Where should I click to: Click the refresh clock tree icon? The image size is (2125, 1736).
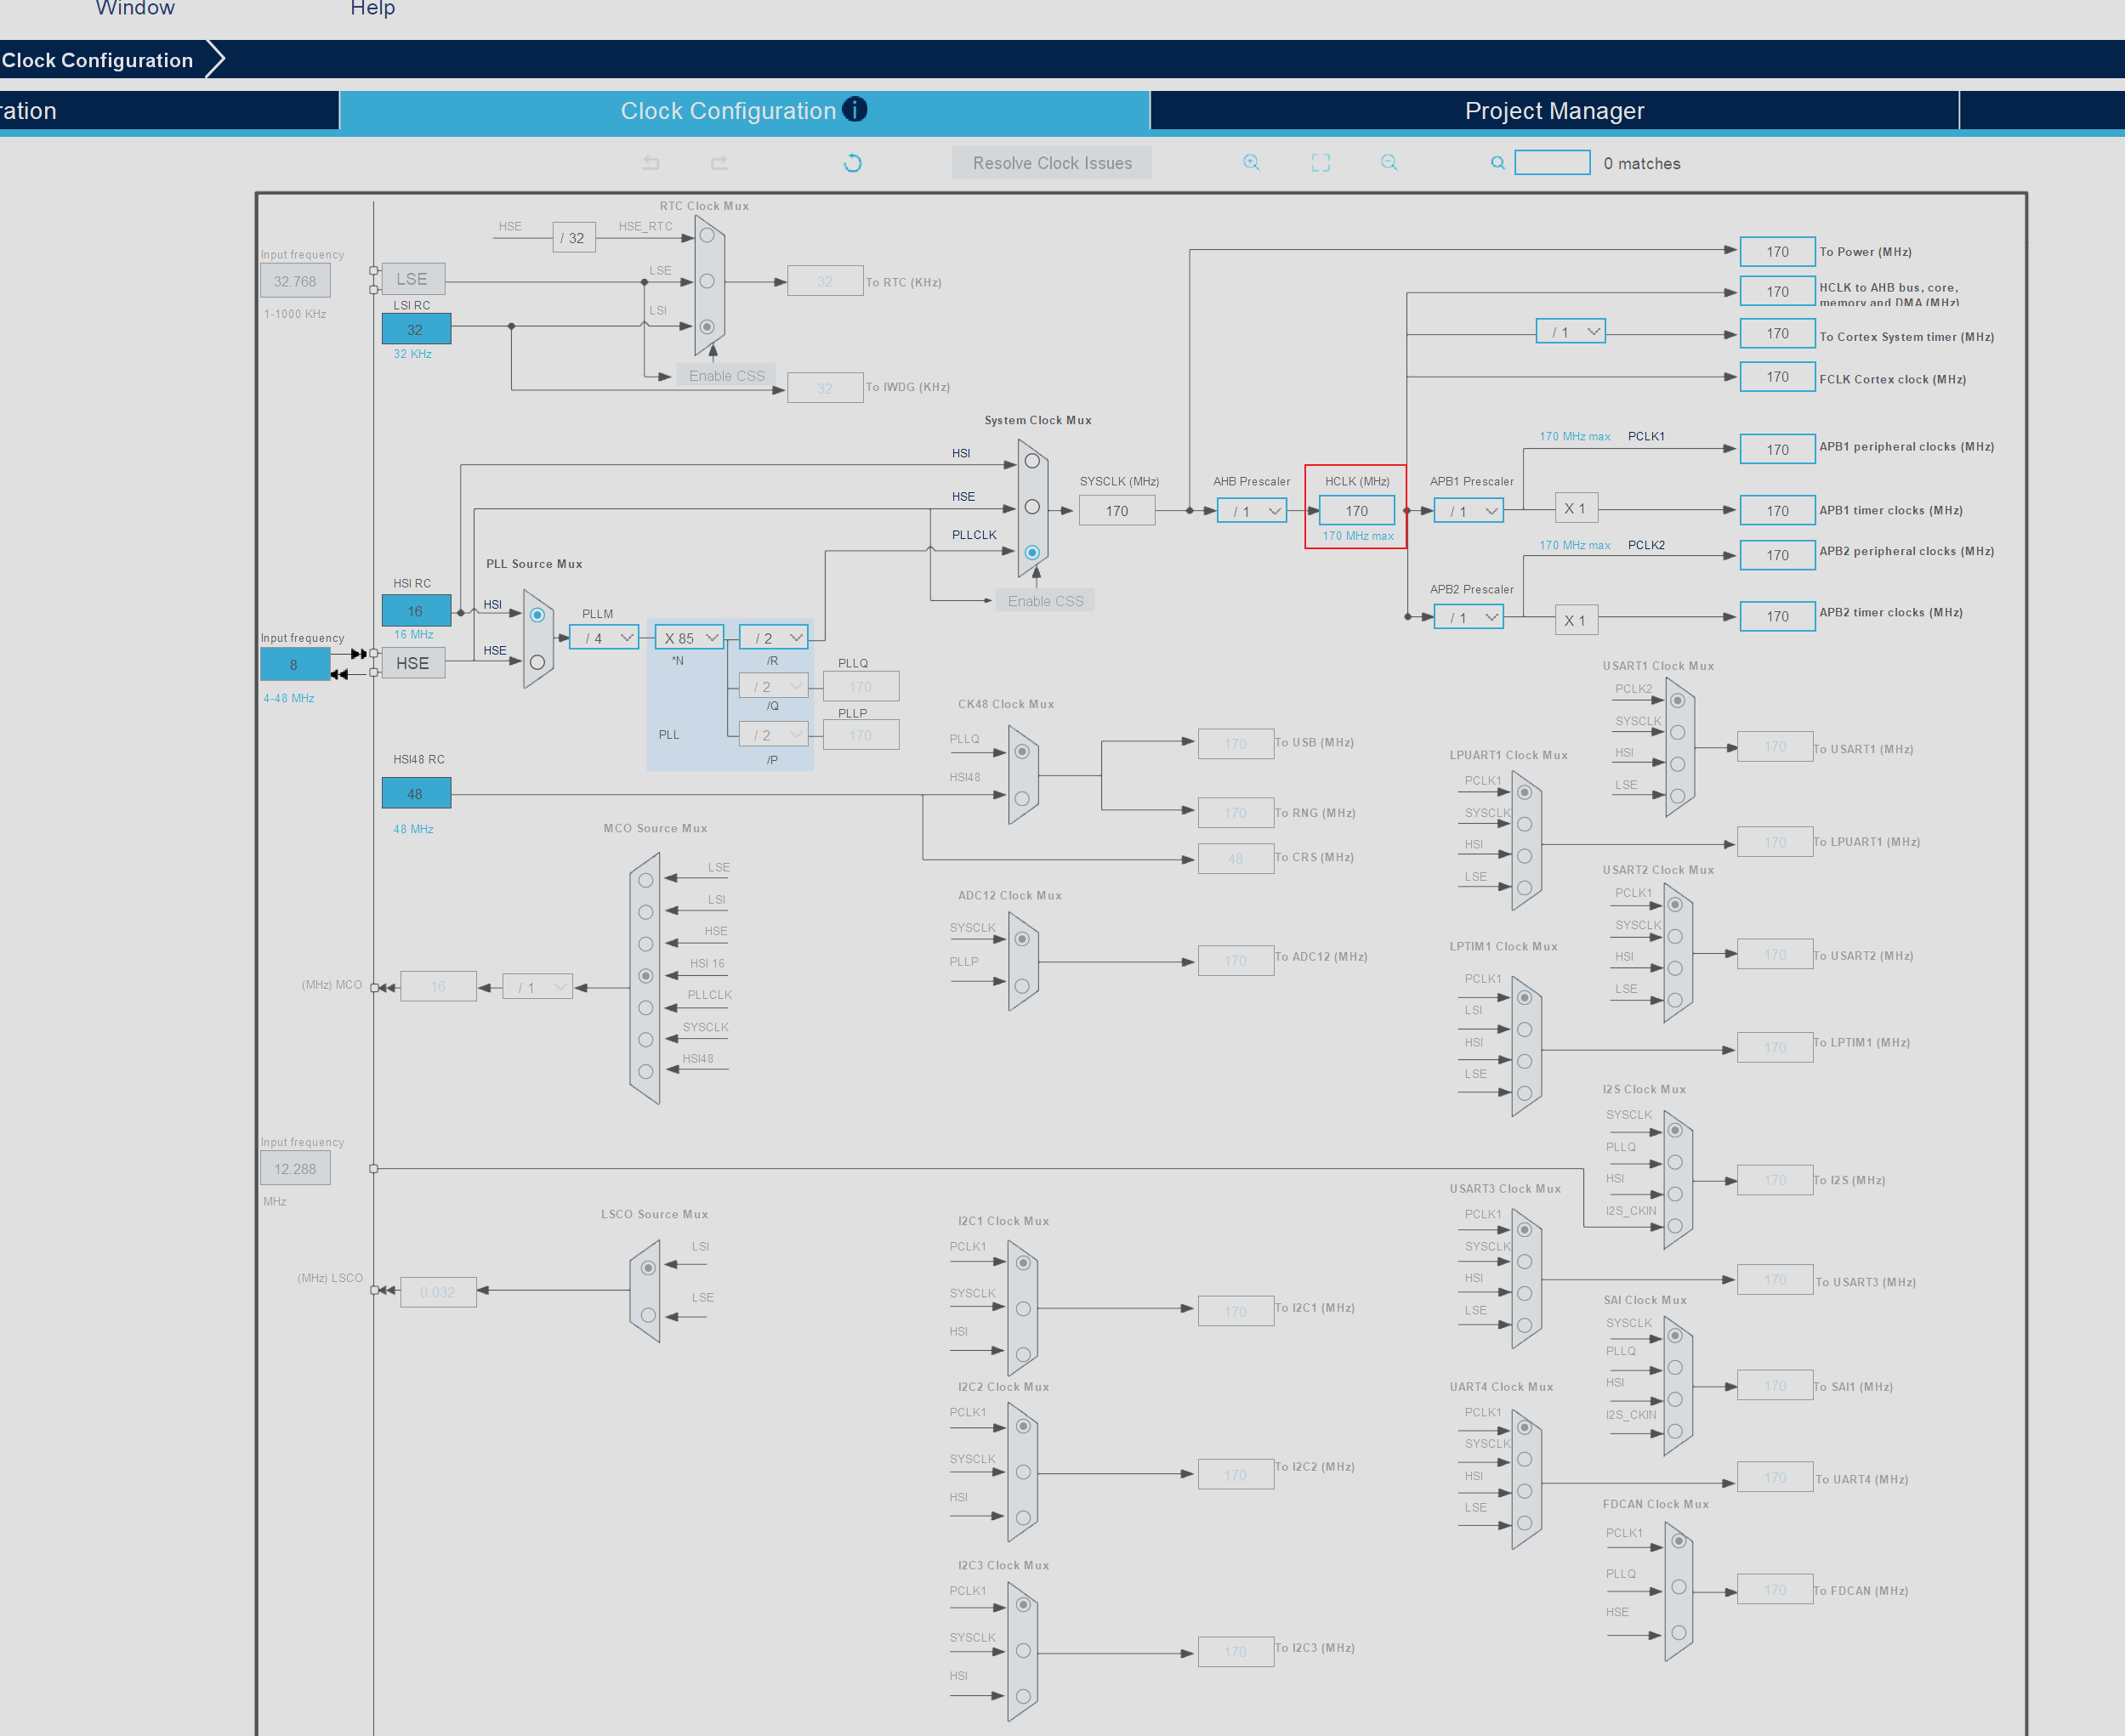point(852,163)
